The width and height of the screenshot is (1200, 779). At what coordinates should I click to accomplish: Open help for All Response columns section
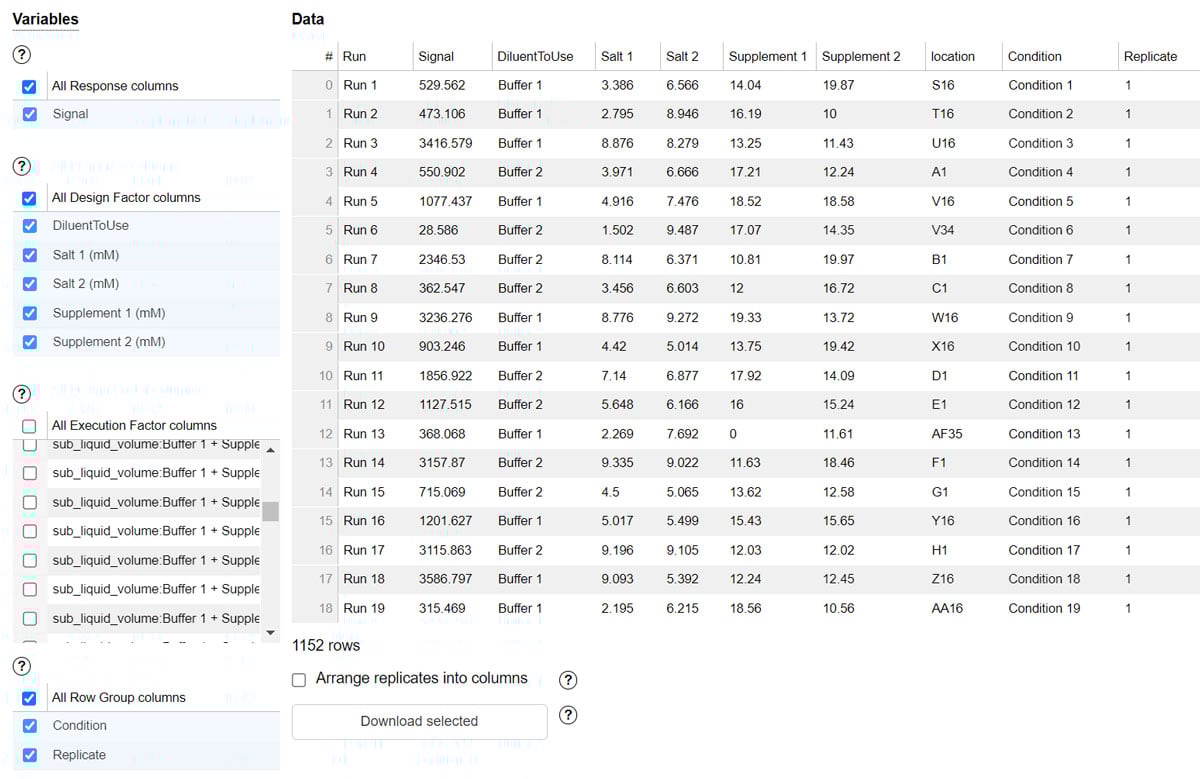(22, 55)
